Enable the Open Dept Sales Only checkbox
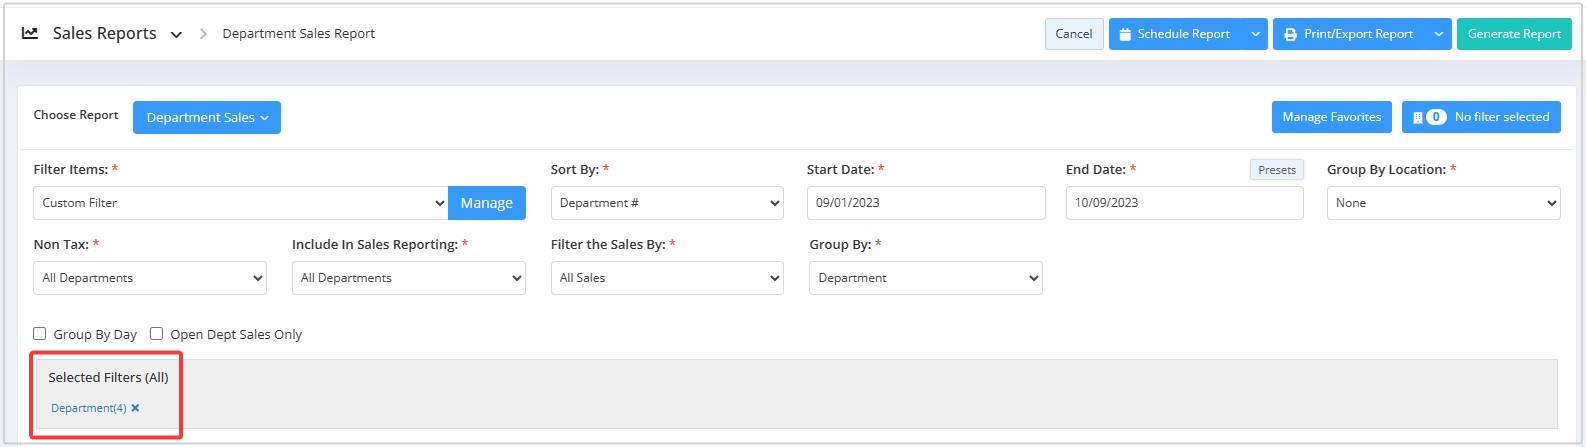Image resolution: width=1586 pixels, height=447 pixels. pyautogui.click(x=156, y=334)
